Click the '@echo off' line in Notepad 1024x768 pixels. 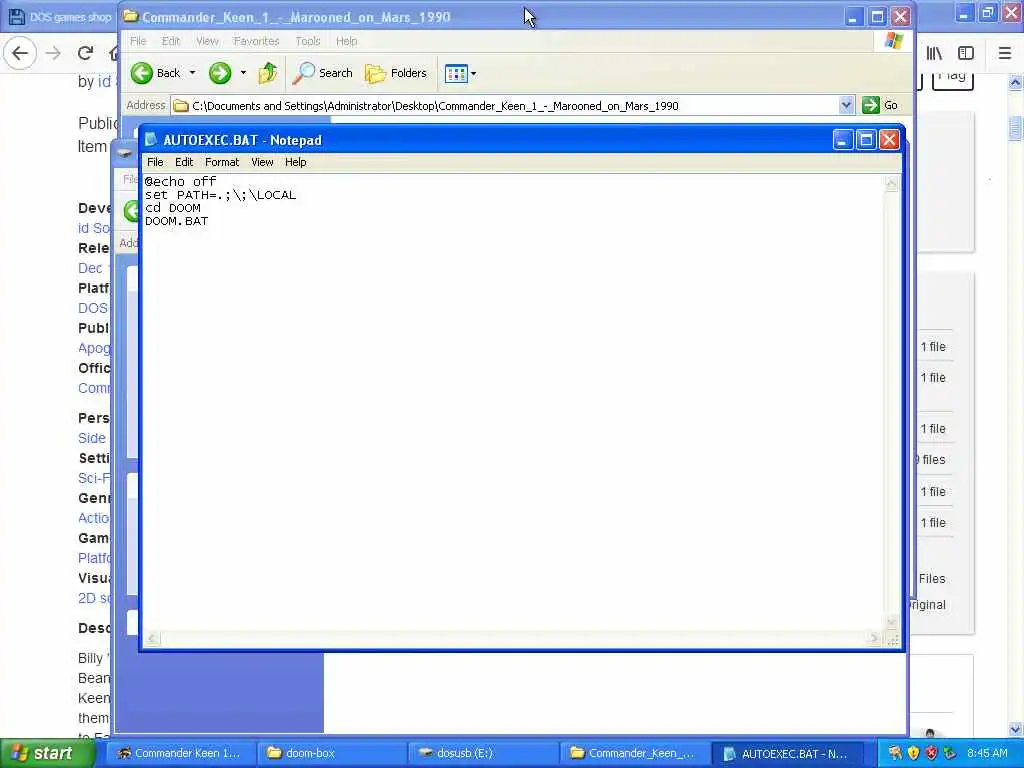180,182
